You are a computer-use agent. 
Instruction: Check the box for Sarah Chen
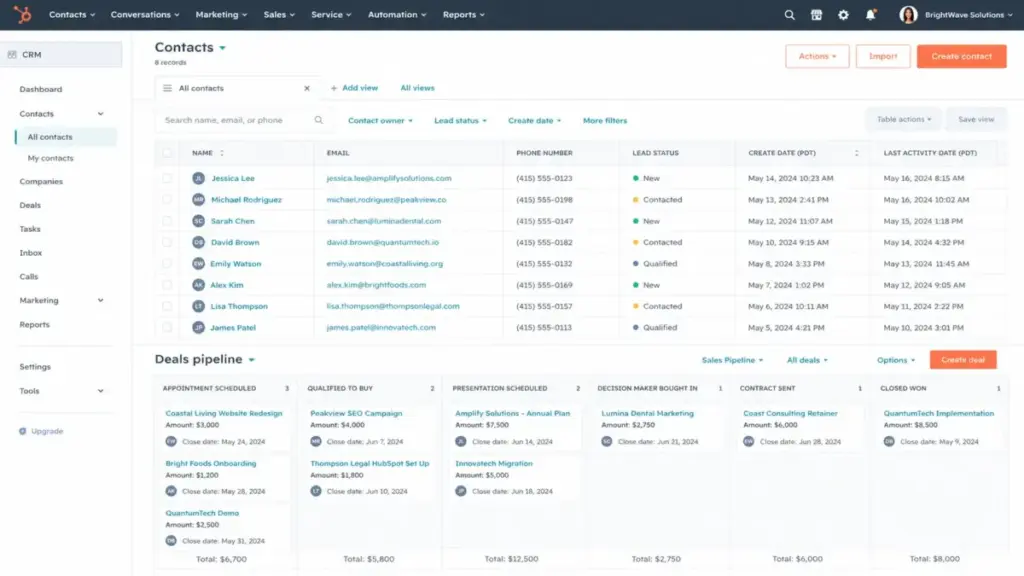pos(167,221)
